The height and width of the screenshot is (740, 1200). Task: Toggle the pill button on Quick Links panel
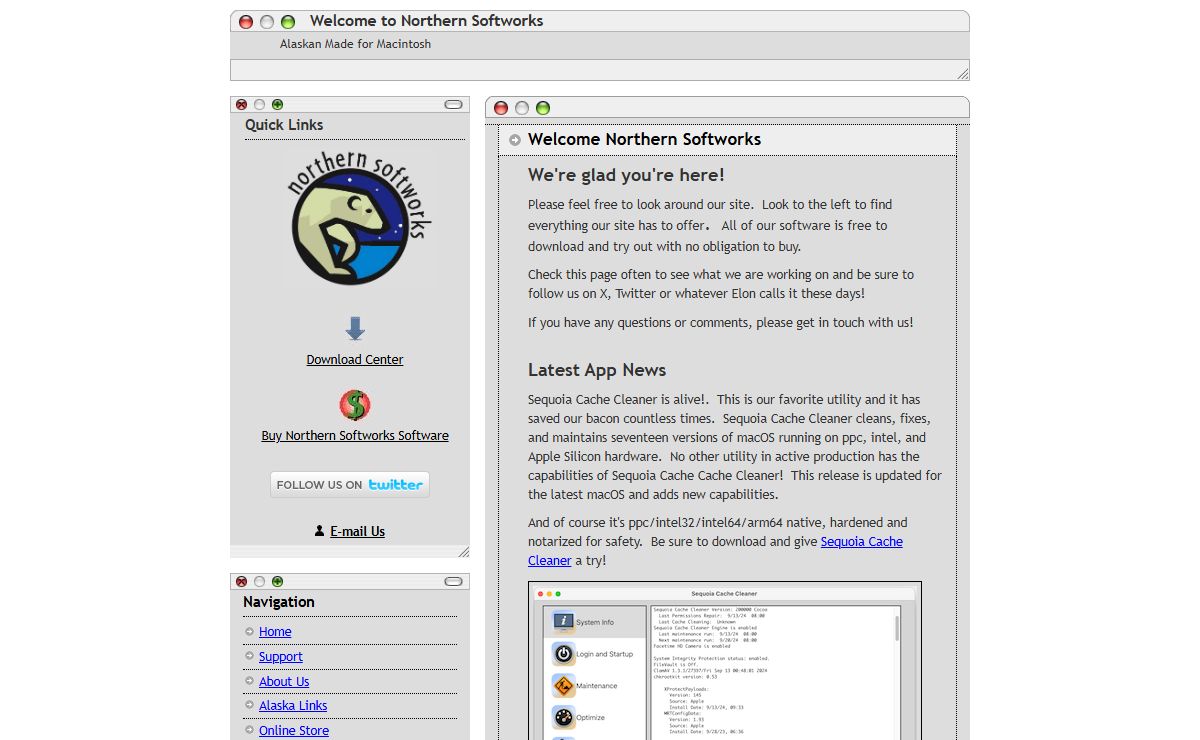(x=453, y=104)
